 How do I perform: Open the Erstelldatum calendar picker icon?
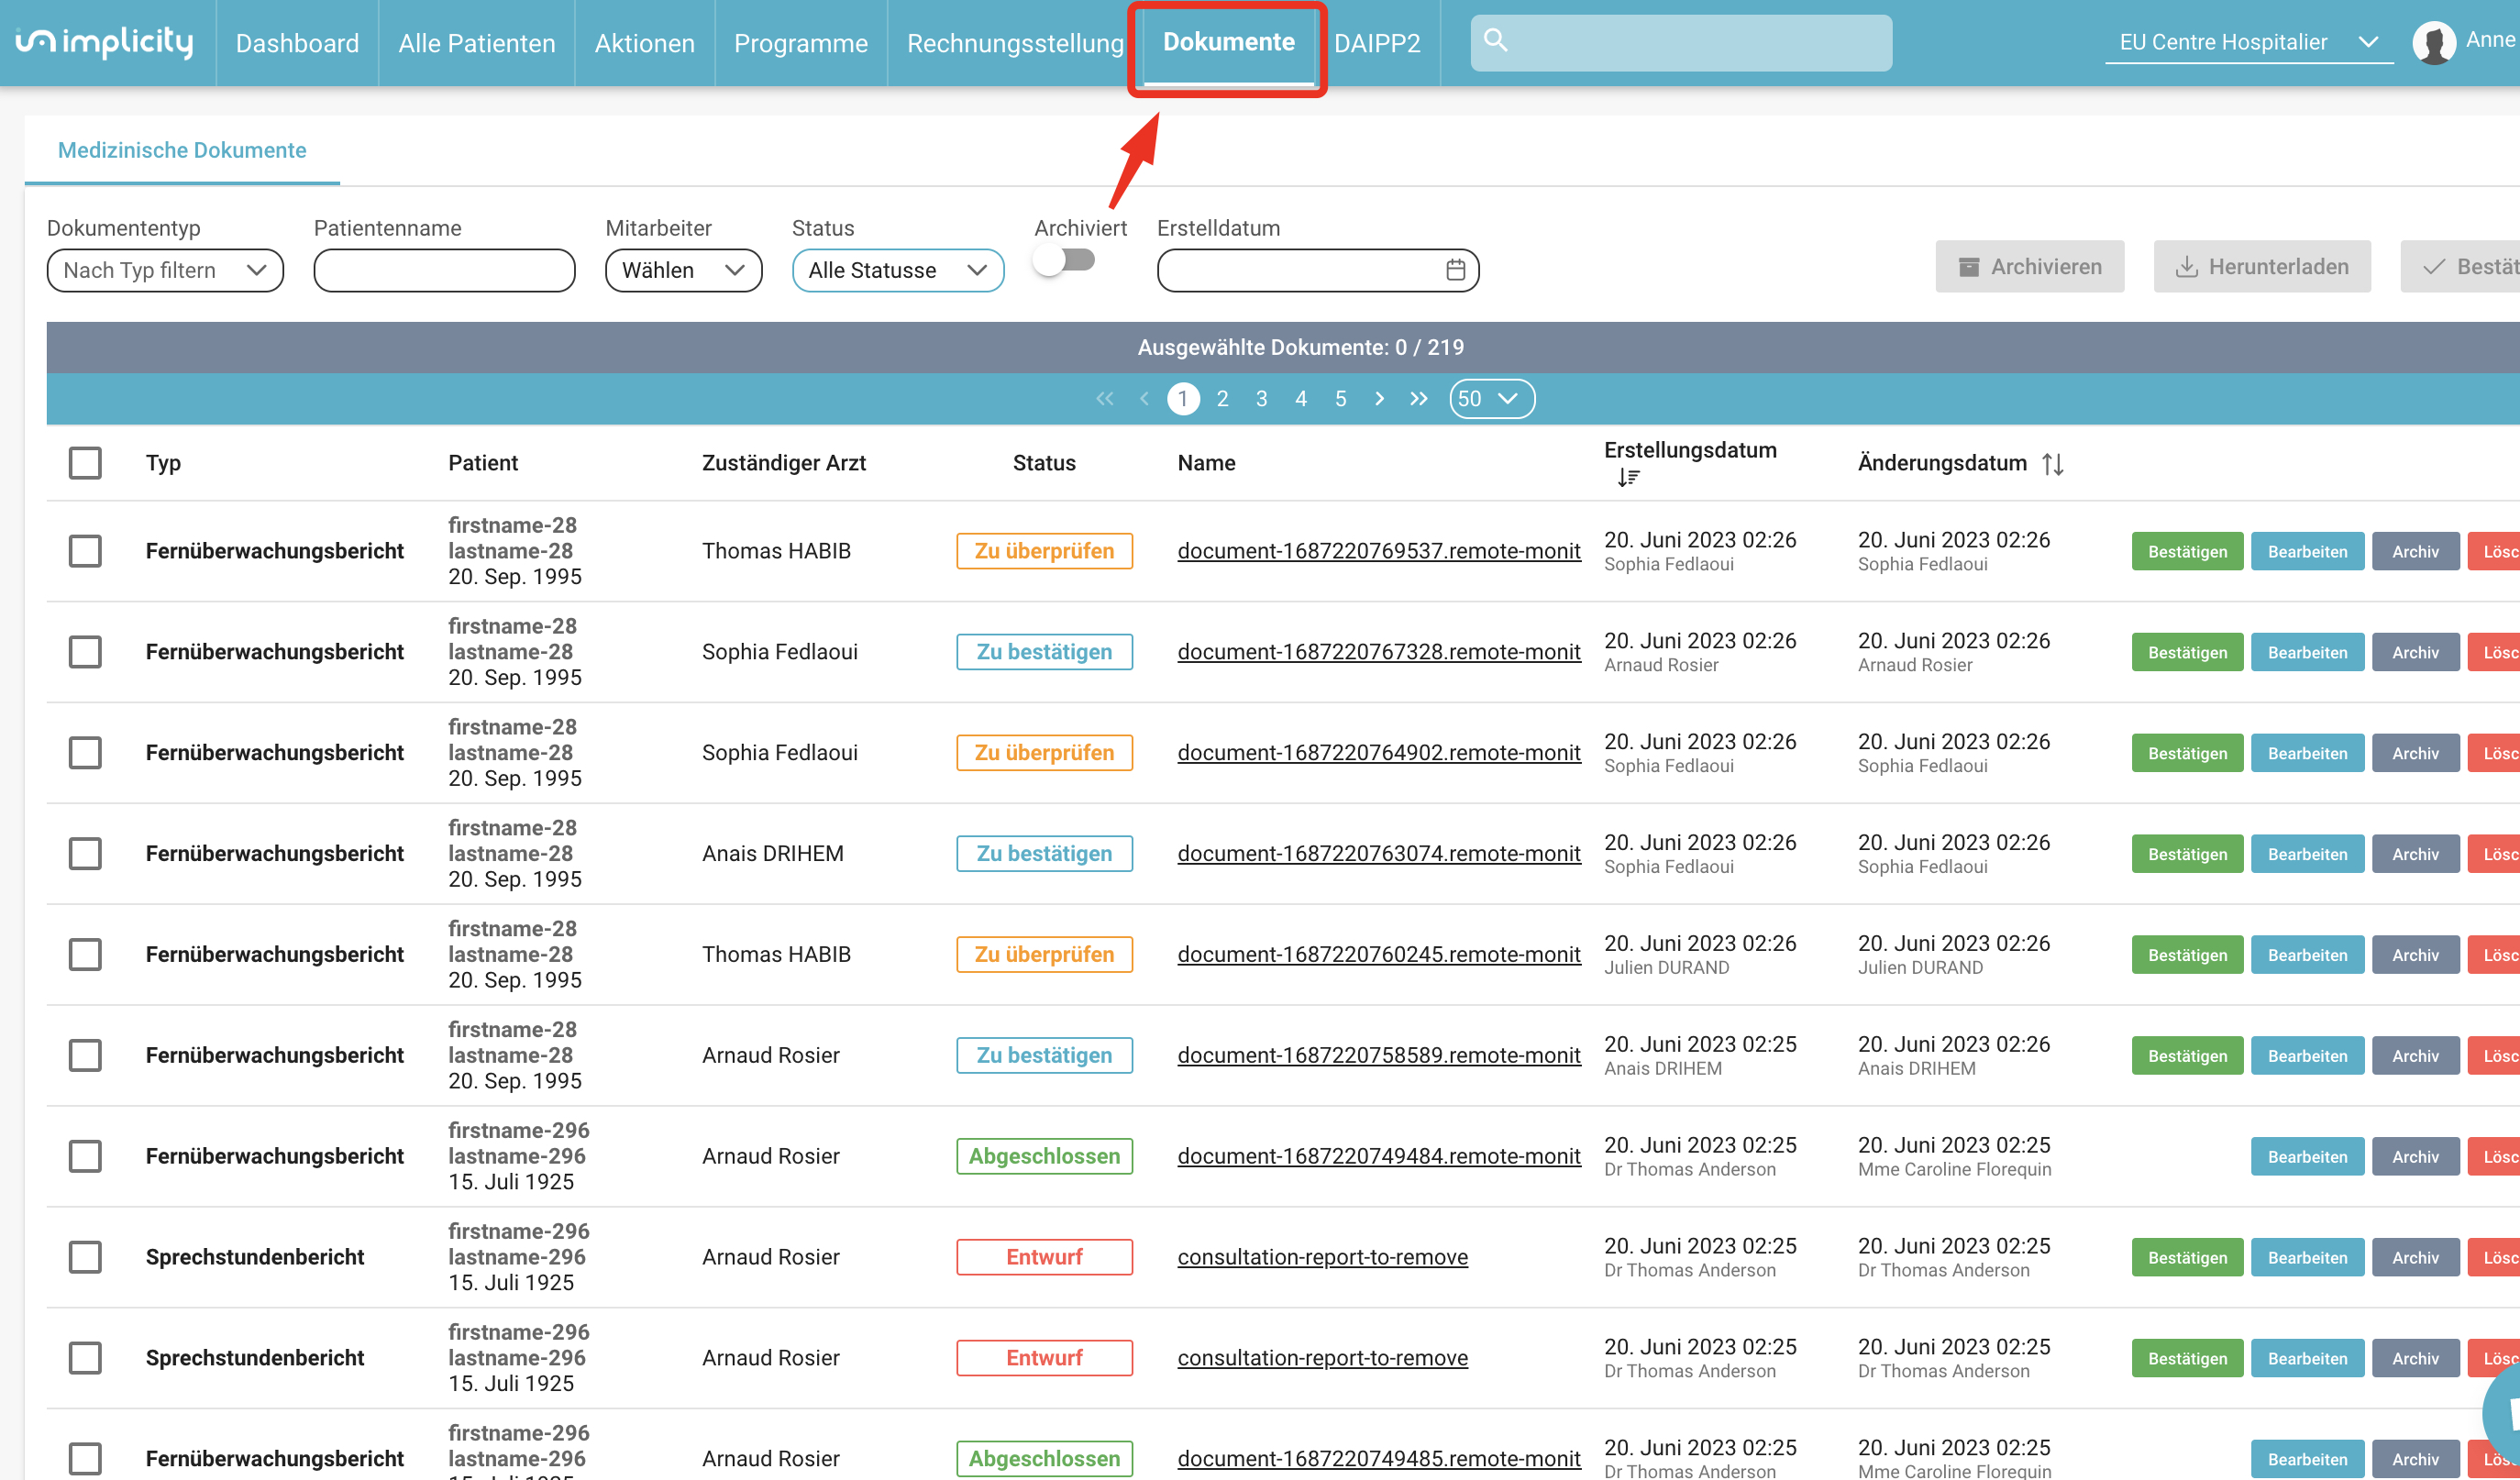[1455, 270]
